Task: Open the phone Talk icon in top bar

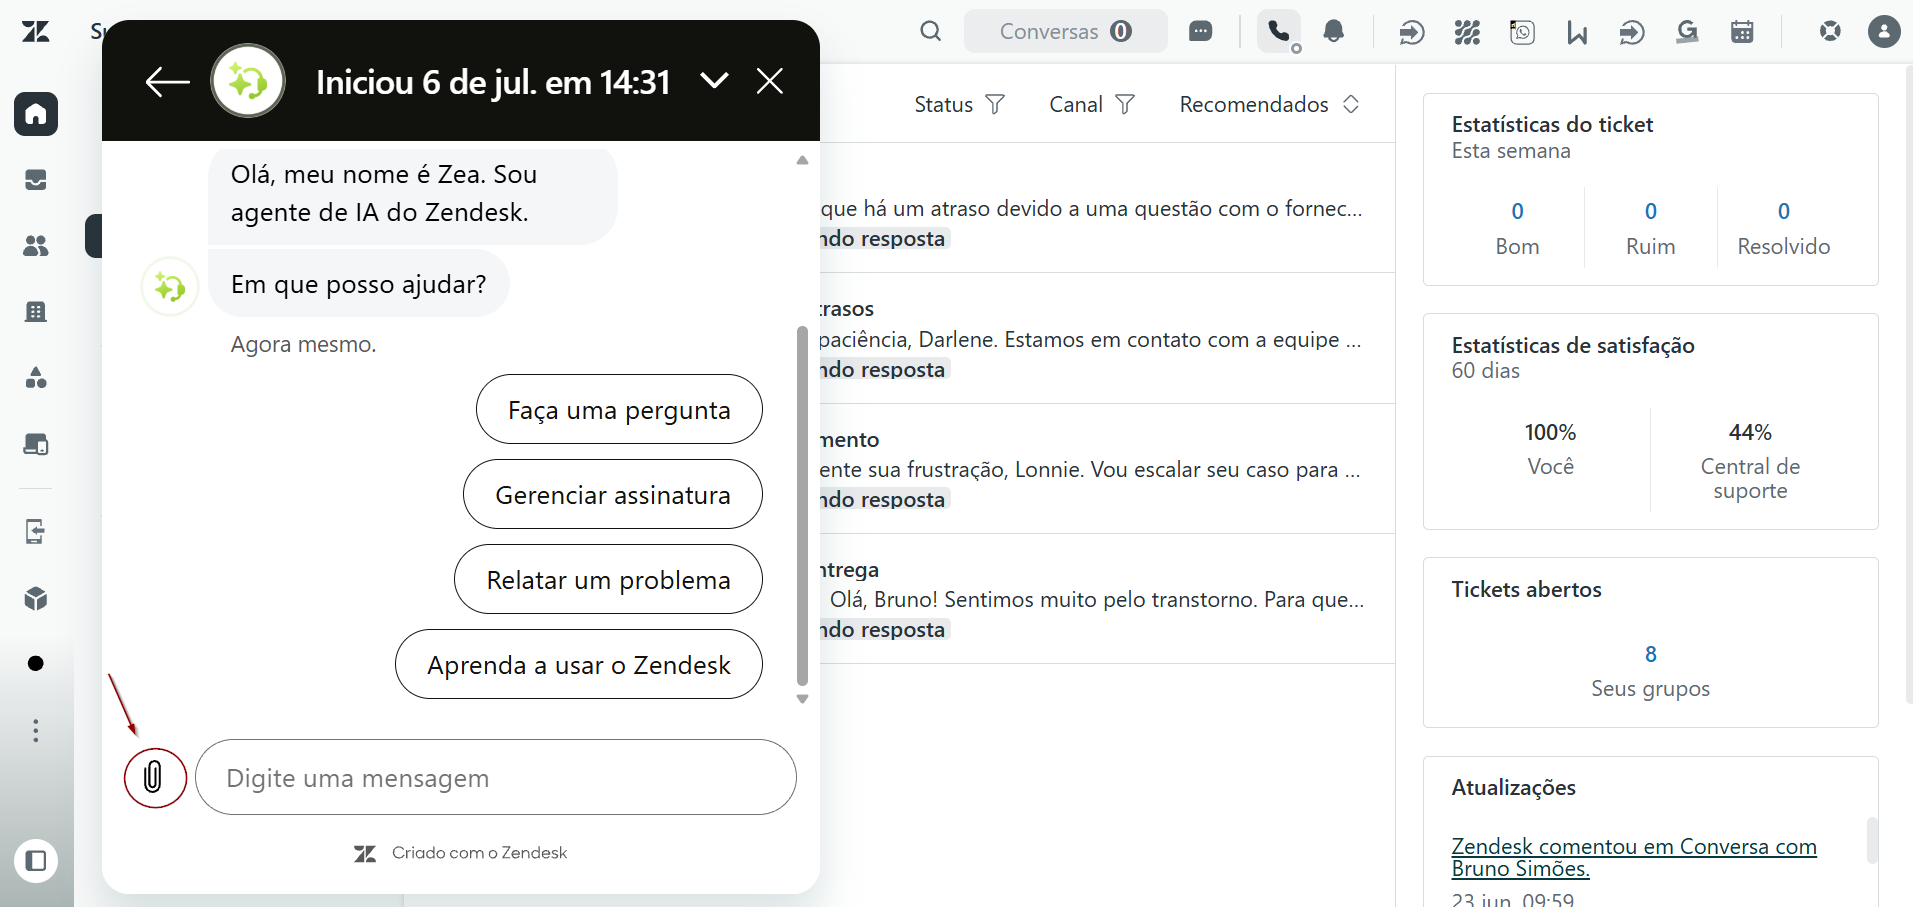Action: pos(1279,31)
